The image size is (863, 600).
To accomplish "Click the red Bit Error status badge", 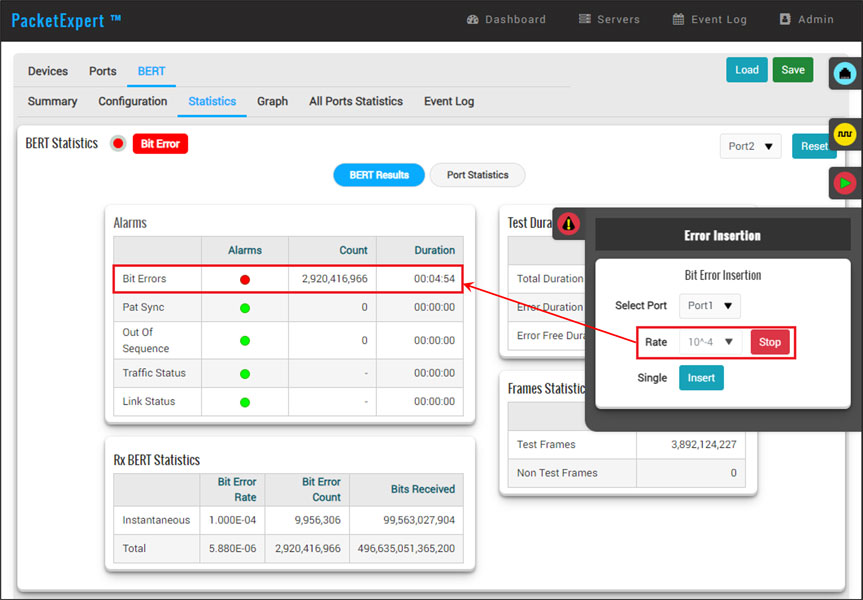I will (x=160, y=144).
